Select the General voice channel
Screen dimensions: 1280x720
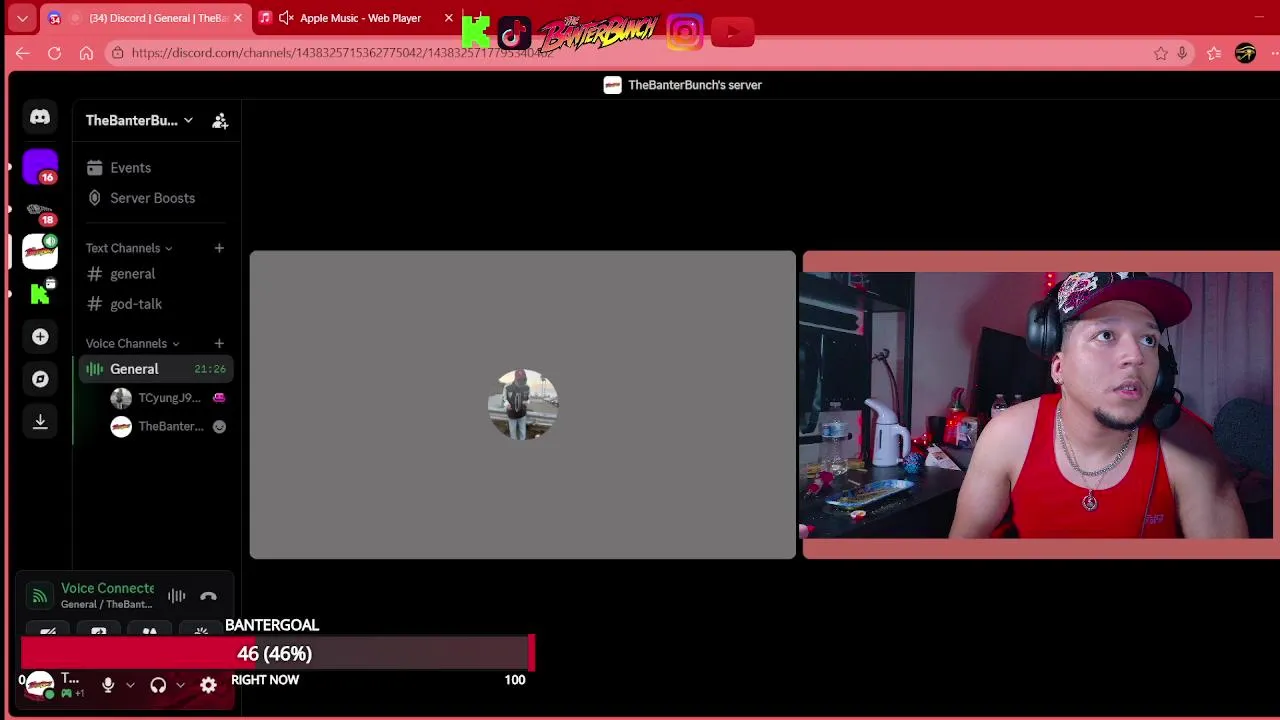point(156,369)
